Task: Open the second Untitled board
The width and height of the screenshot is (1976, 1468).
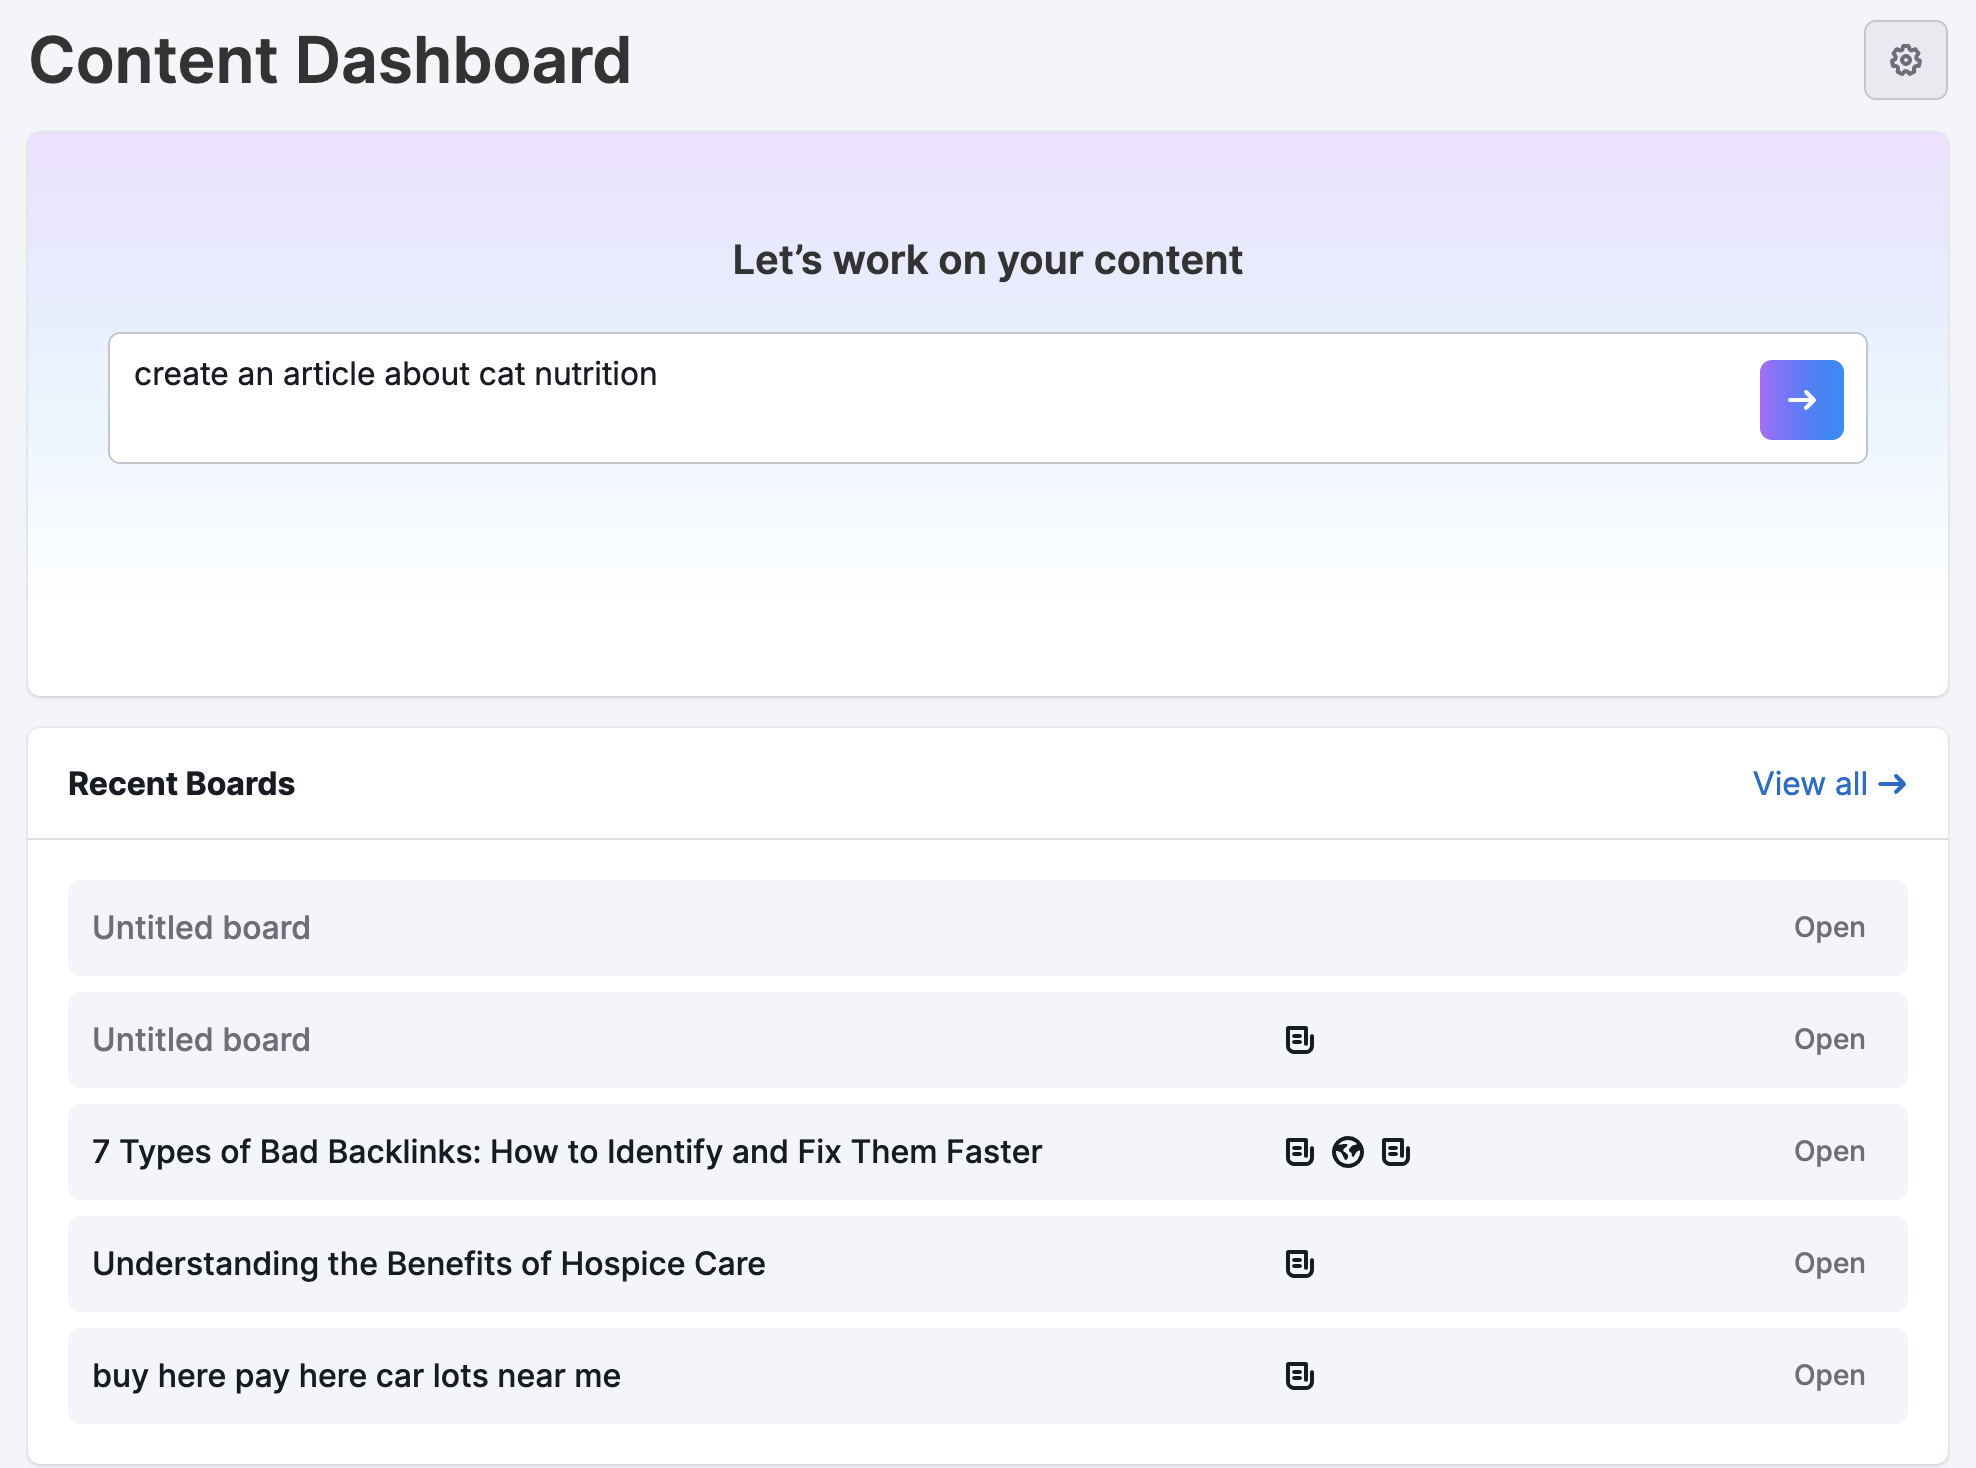Action: (x=1829, y=1040)
